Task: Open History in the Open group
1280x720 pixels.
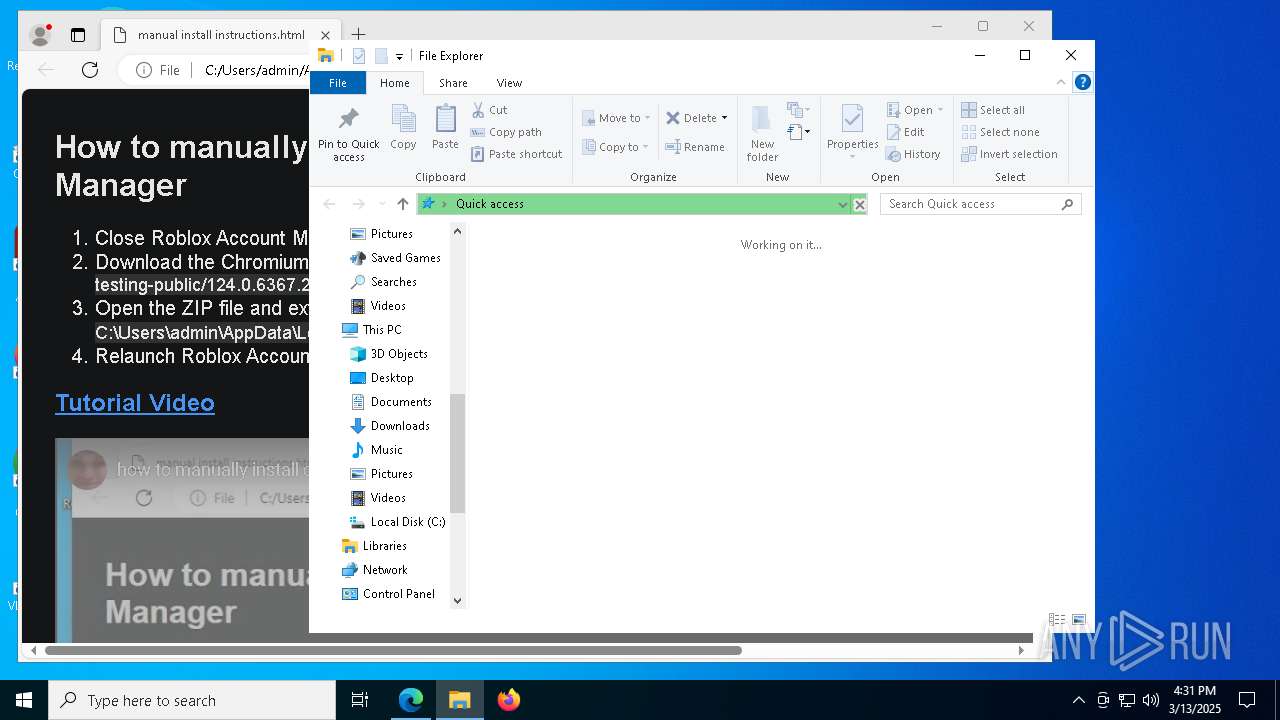Action: 913,154
